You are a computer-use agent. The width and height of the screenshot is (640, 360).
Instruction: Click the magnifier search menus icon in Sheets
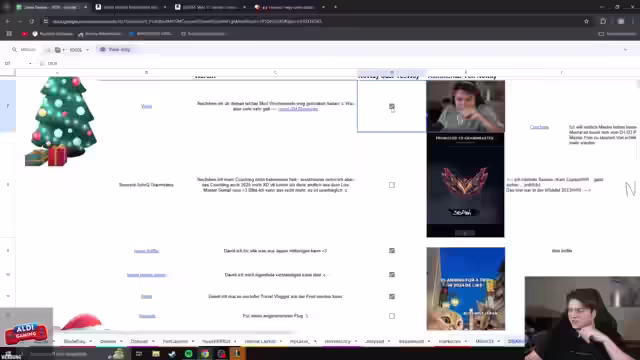[14, 49]
